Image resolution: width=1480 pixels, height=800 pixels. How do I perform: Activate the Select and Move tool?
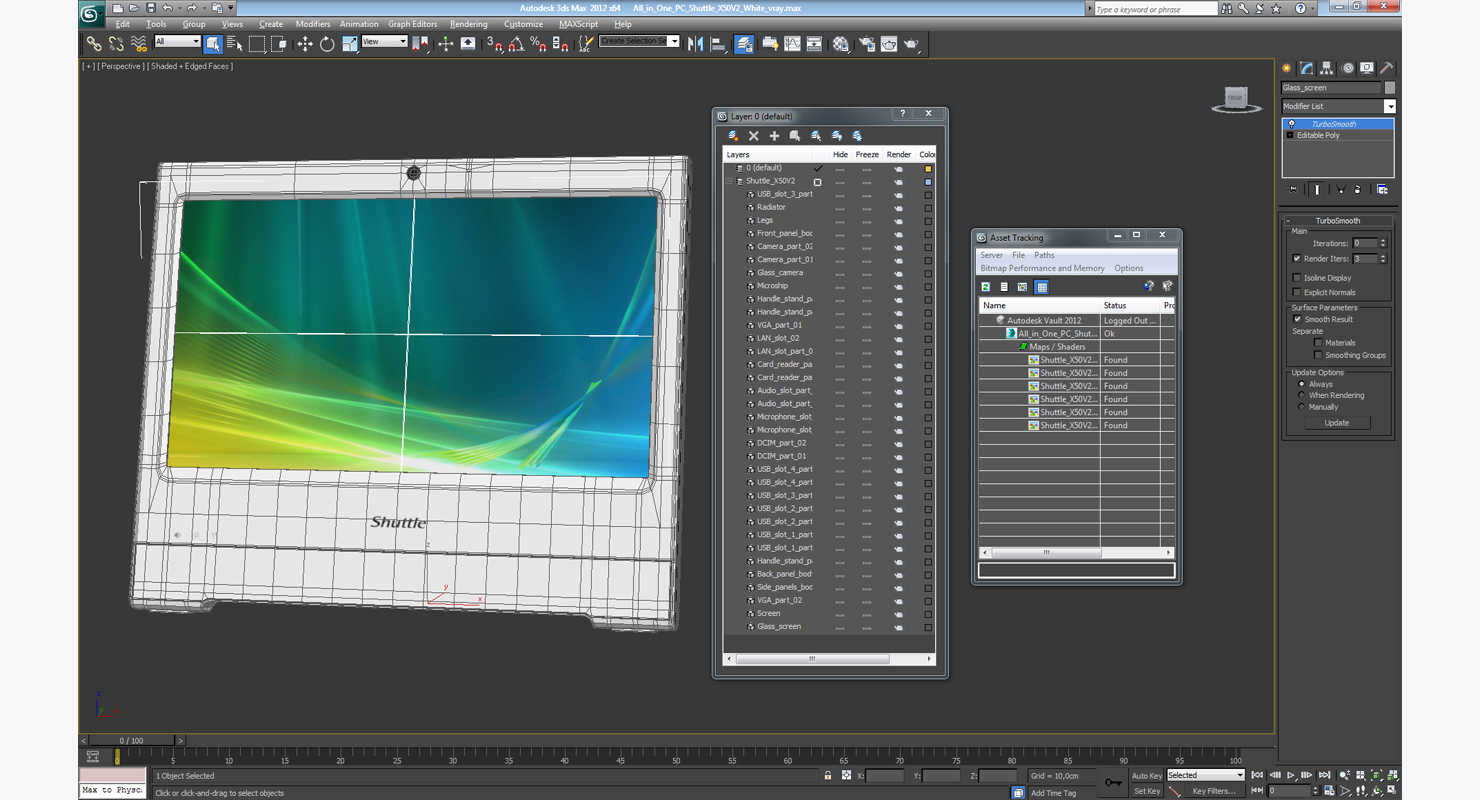click(305, 44)
